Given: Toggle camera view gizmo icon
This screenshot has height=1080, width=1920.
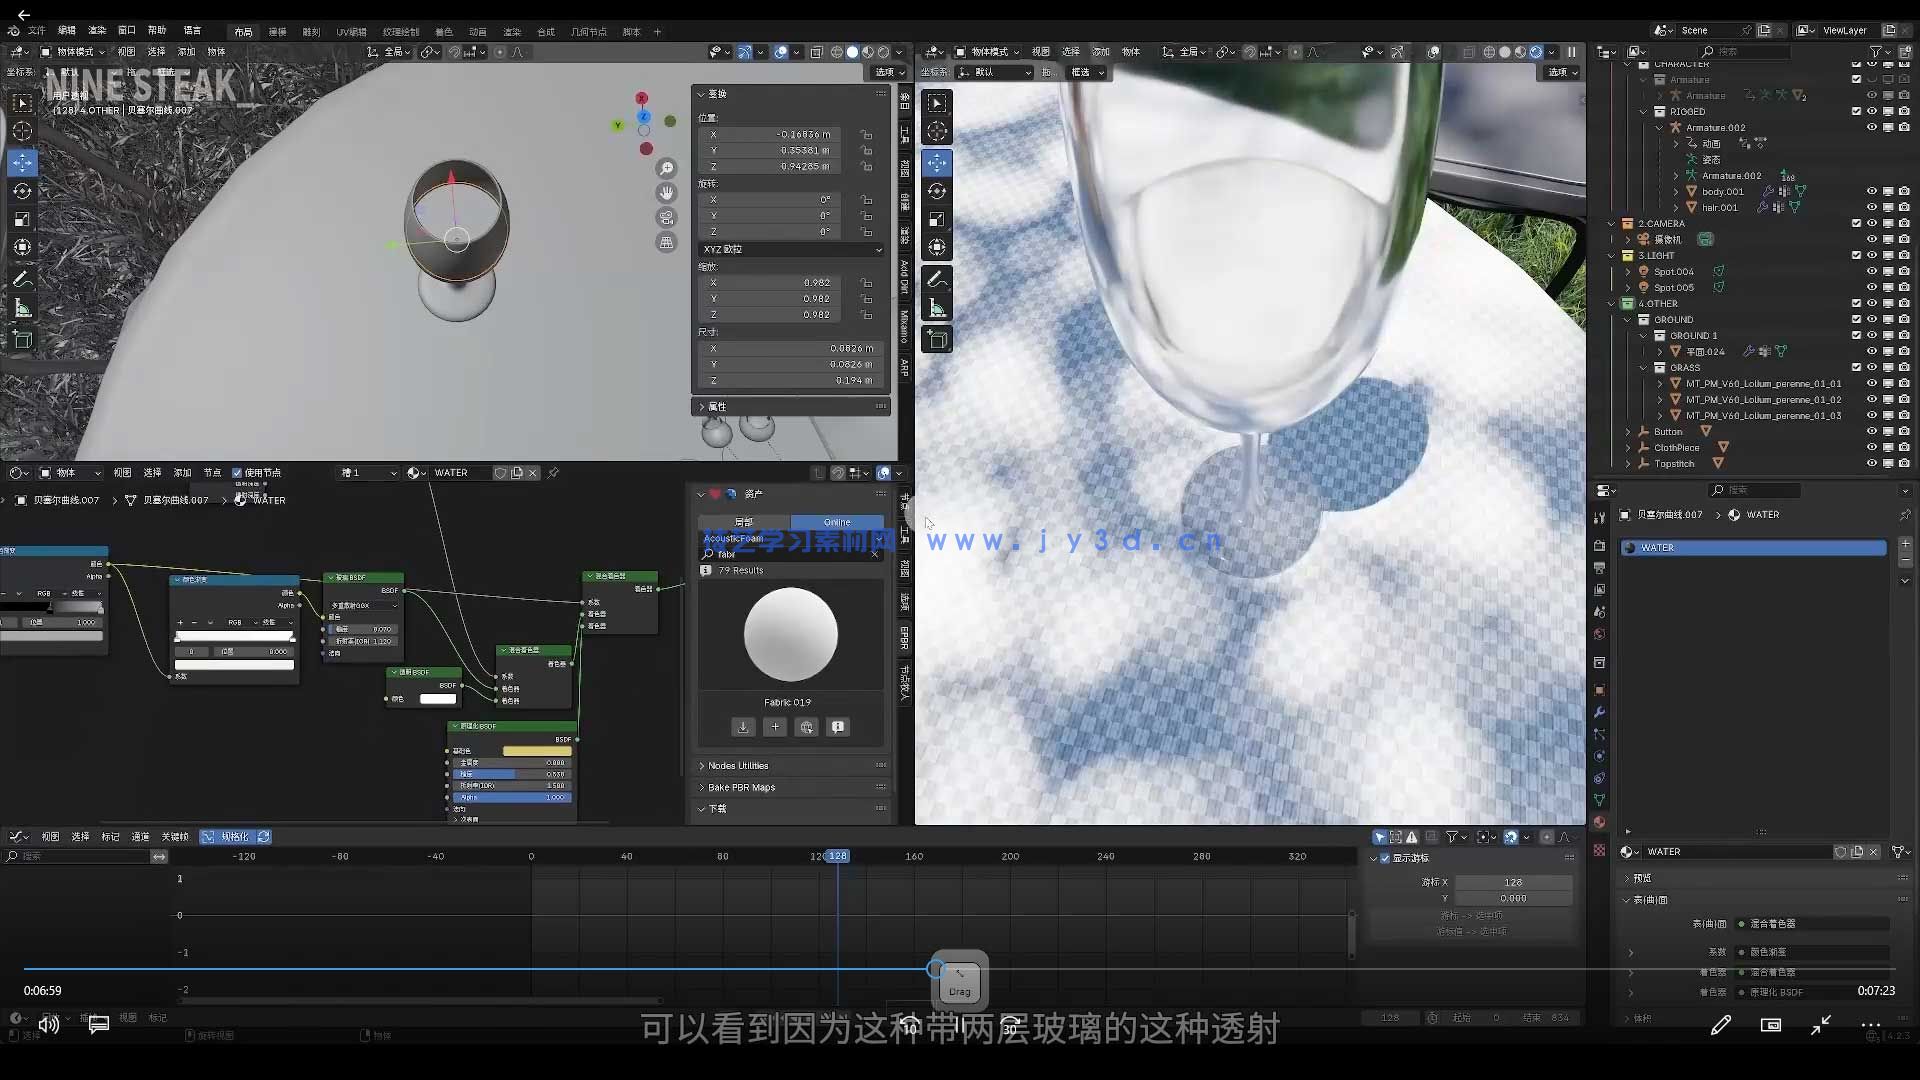Looking at the screenshot, I should coord(666,217).
